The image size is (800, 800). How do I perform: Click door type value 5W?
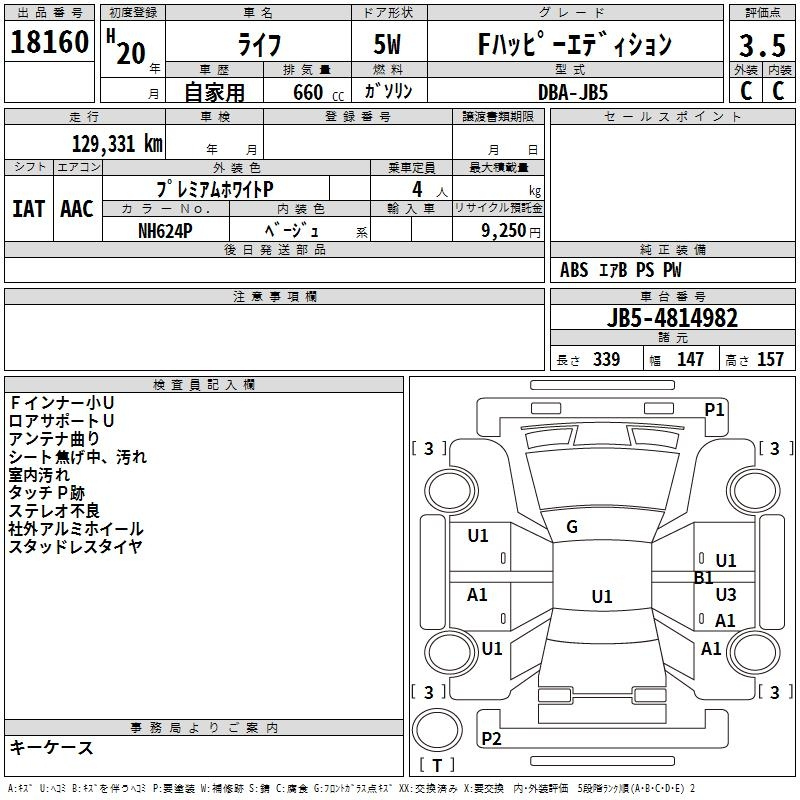388,44
